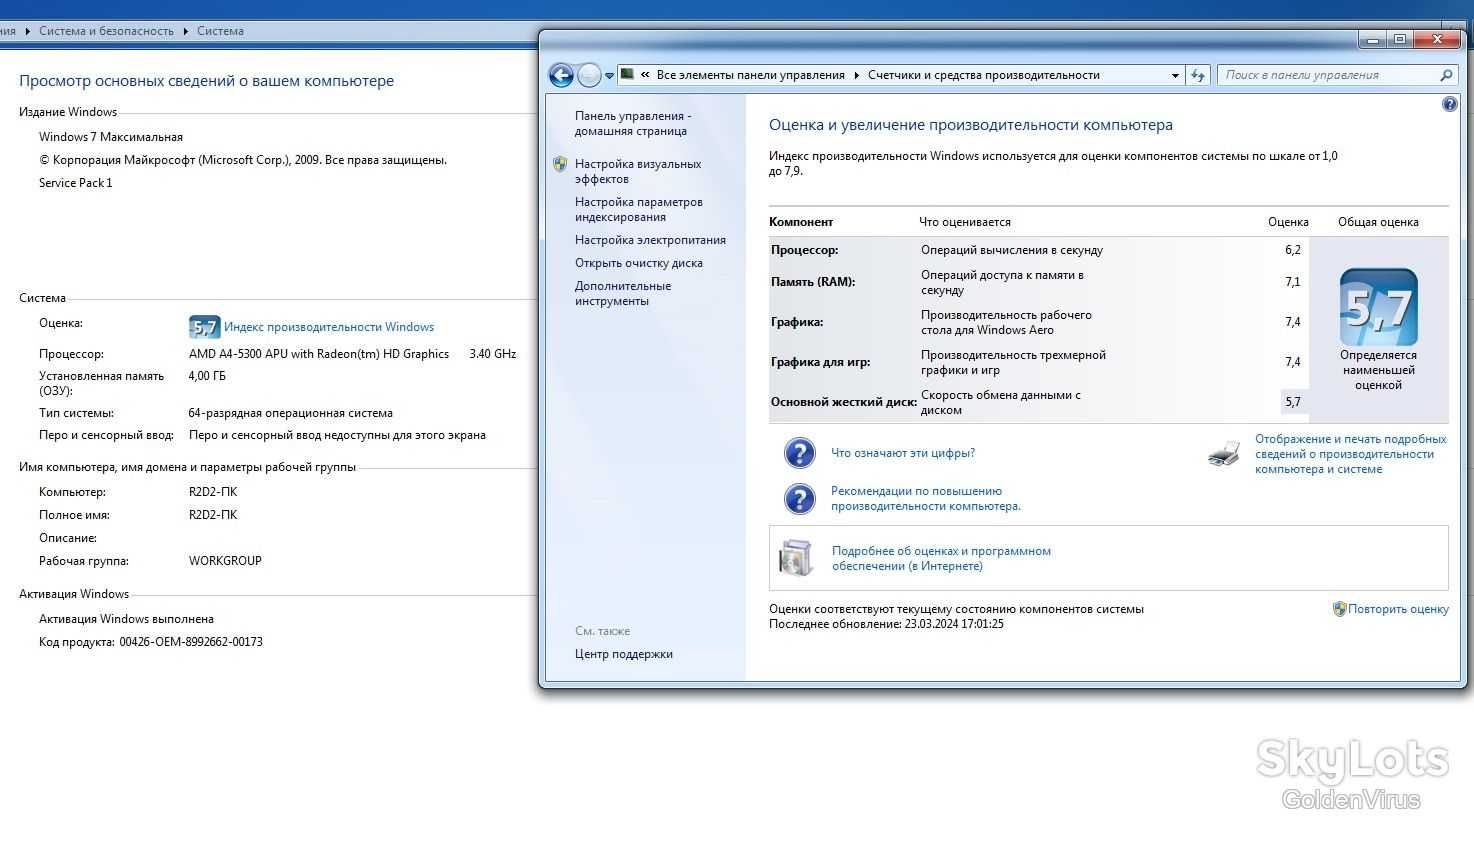Screen dimensions: 1474x843
Task: Open recent pages dropdown beside navigation arrows
Action: (609, 76)
